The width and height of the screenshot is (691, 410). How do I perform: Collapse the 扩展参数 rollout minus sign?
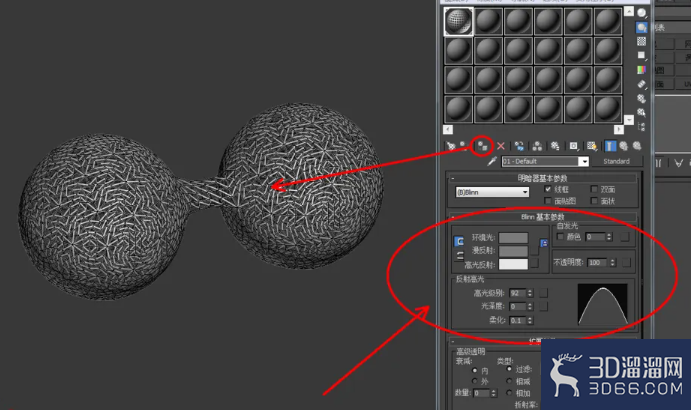[453, 341]
